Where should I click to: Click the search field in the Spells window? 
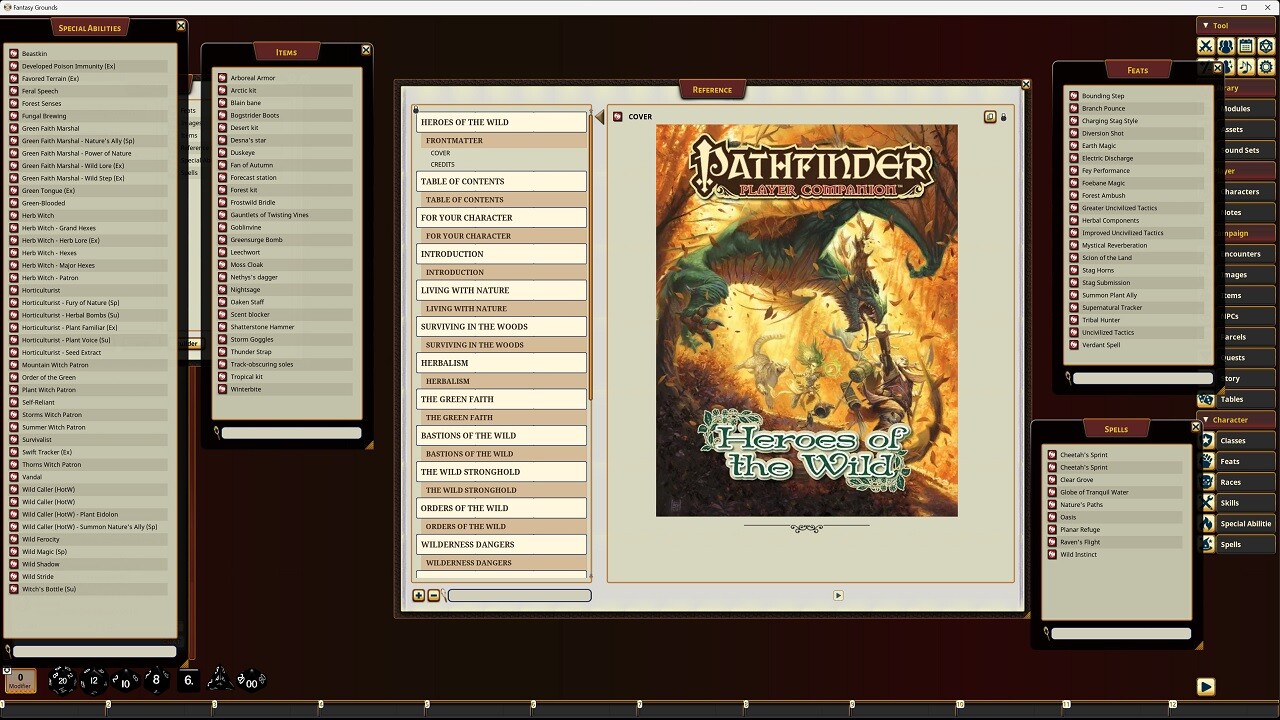click(1120, 632)
